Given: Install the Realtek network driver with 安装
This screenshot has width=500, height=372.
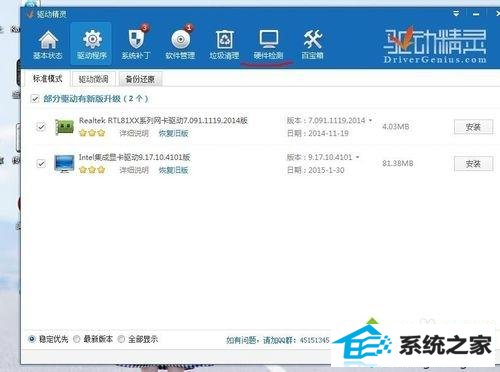Looking at the screenshot, I should [473, 127].
